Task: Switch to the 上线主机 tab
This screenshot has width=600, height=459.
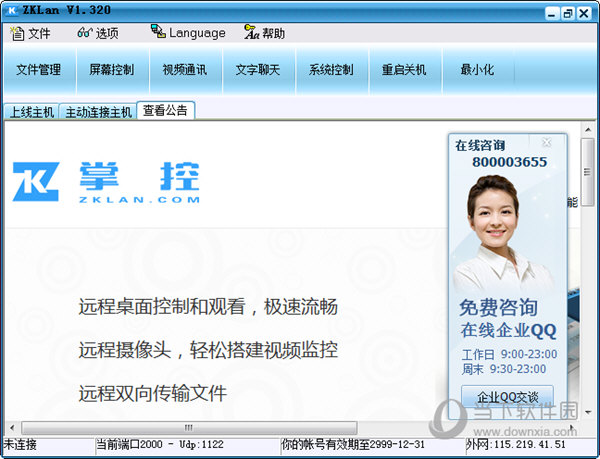Action: tap(31, 112)
